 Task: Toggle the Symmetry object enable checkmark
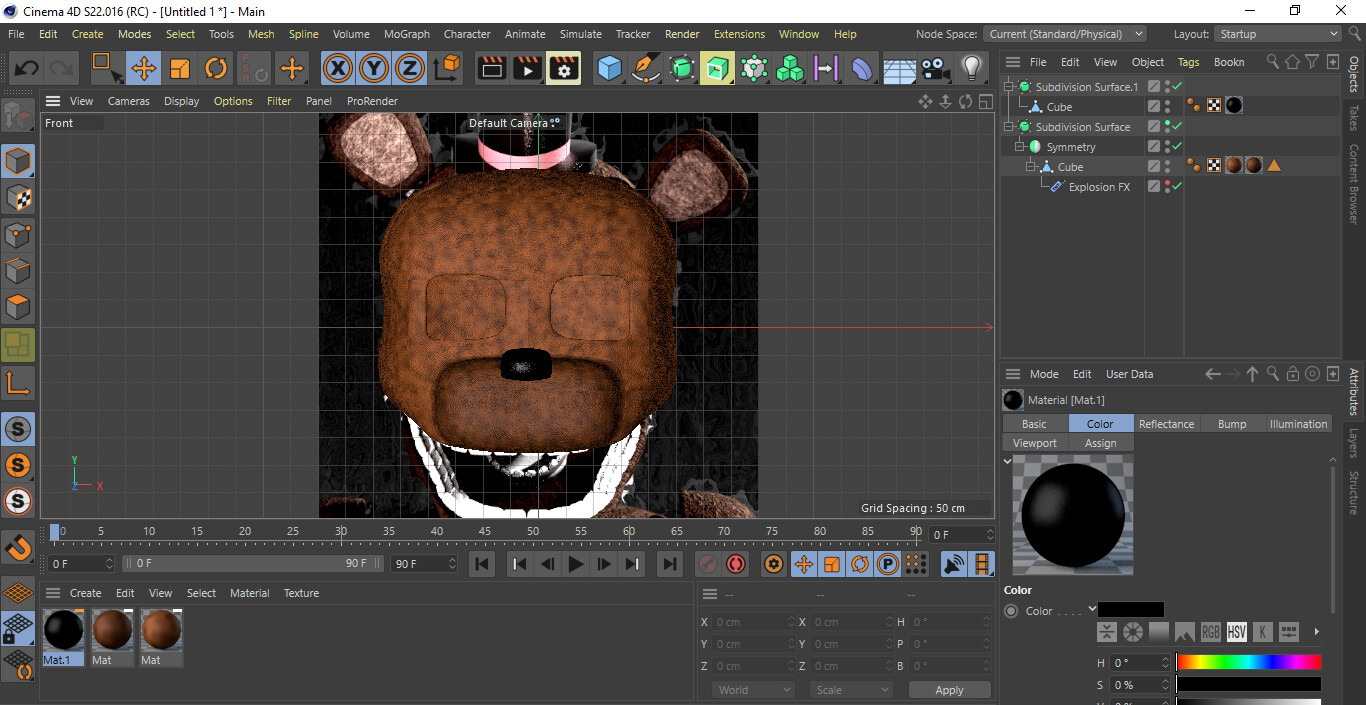(x=1177, y=147)
